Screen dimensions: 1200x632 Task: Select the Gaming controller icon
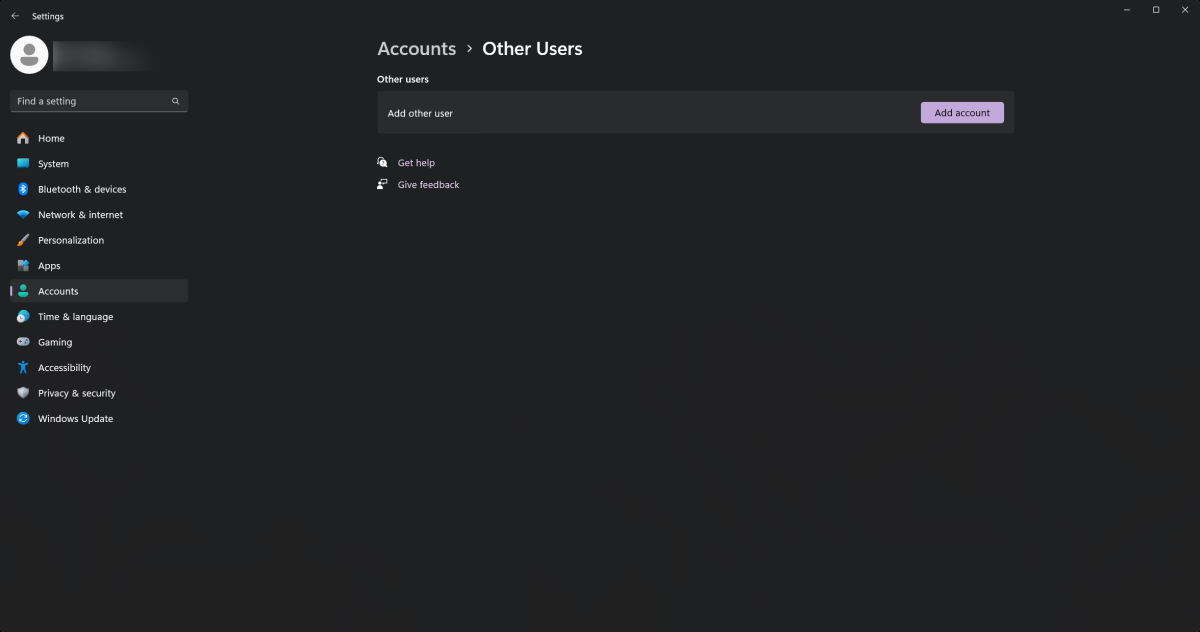pos(22,341)
